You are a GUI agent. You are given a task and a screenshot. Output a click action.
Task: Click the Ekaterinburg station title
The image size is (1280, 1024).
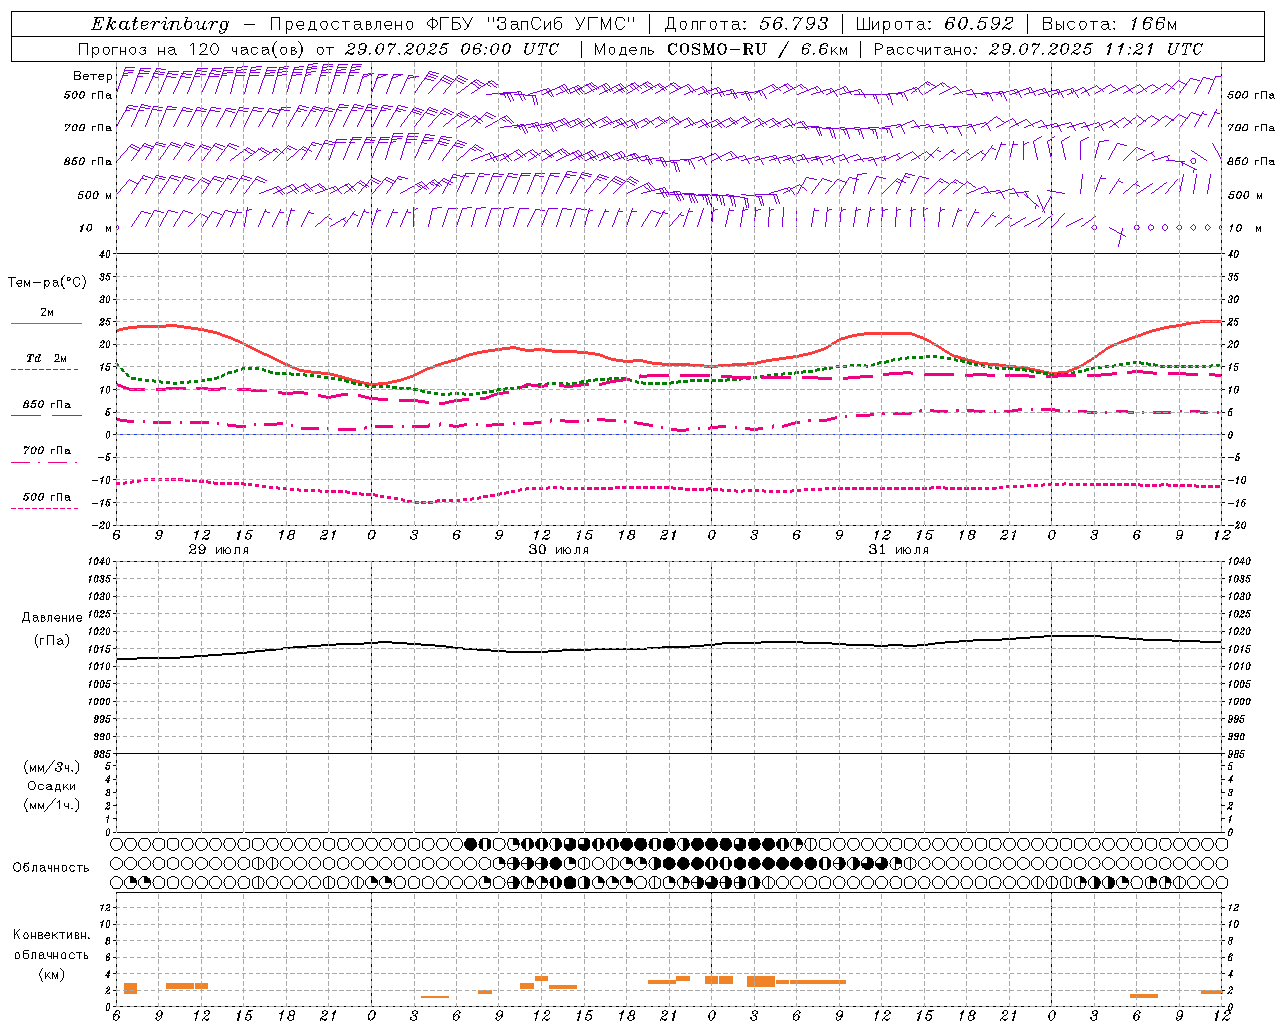(x=160, y=24)
